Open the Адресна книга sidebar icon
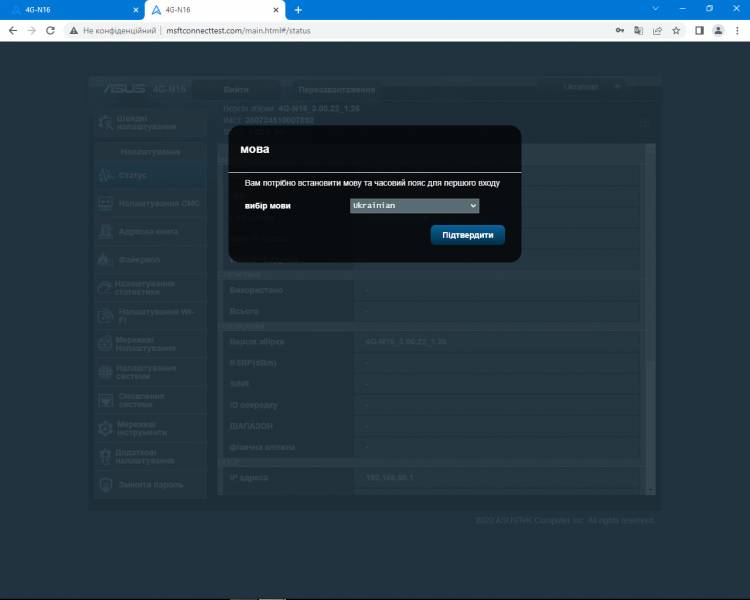The image size is (750, 600). [105, 232]
